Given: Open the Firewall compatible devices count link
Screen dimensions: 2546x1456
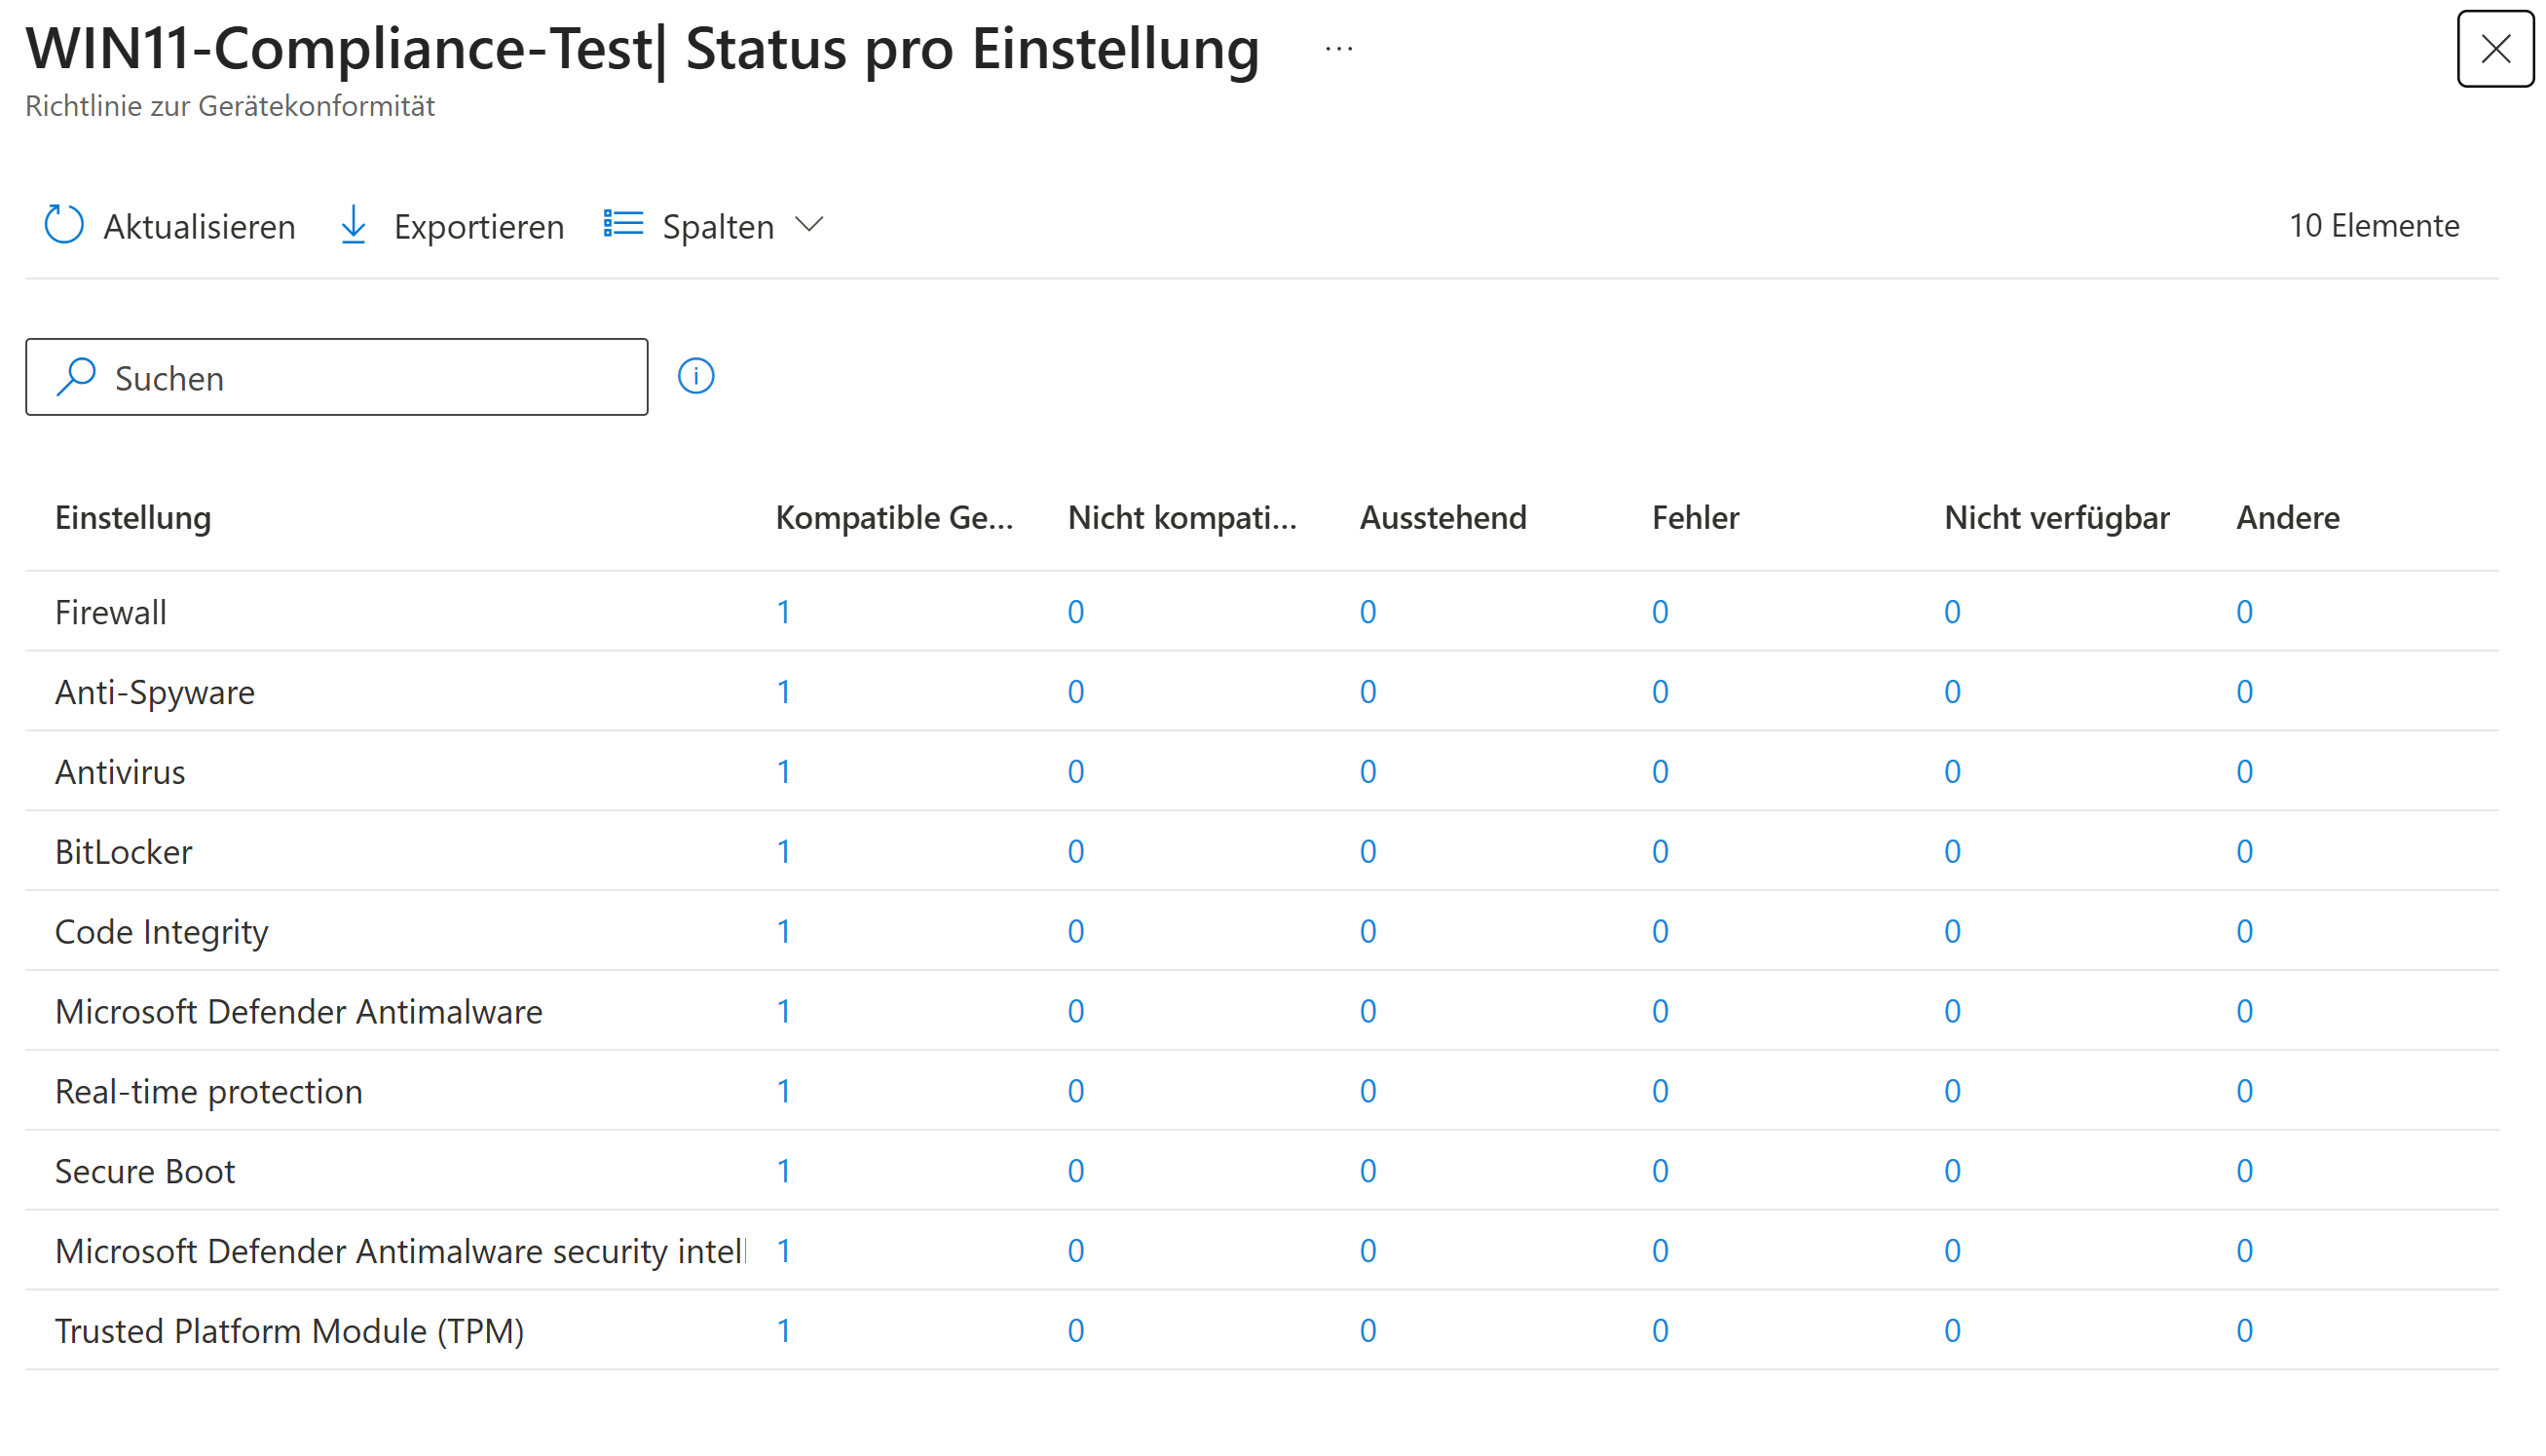Looking at the screenshot, I should click(x=783, y=611).
